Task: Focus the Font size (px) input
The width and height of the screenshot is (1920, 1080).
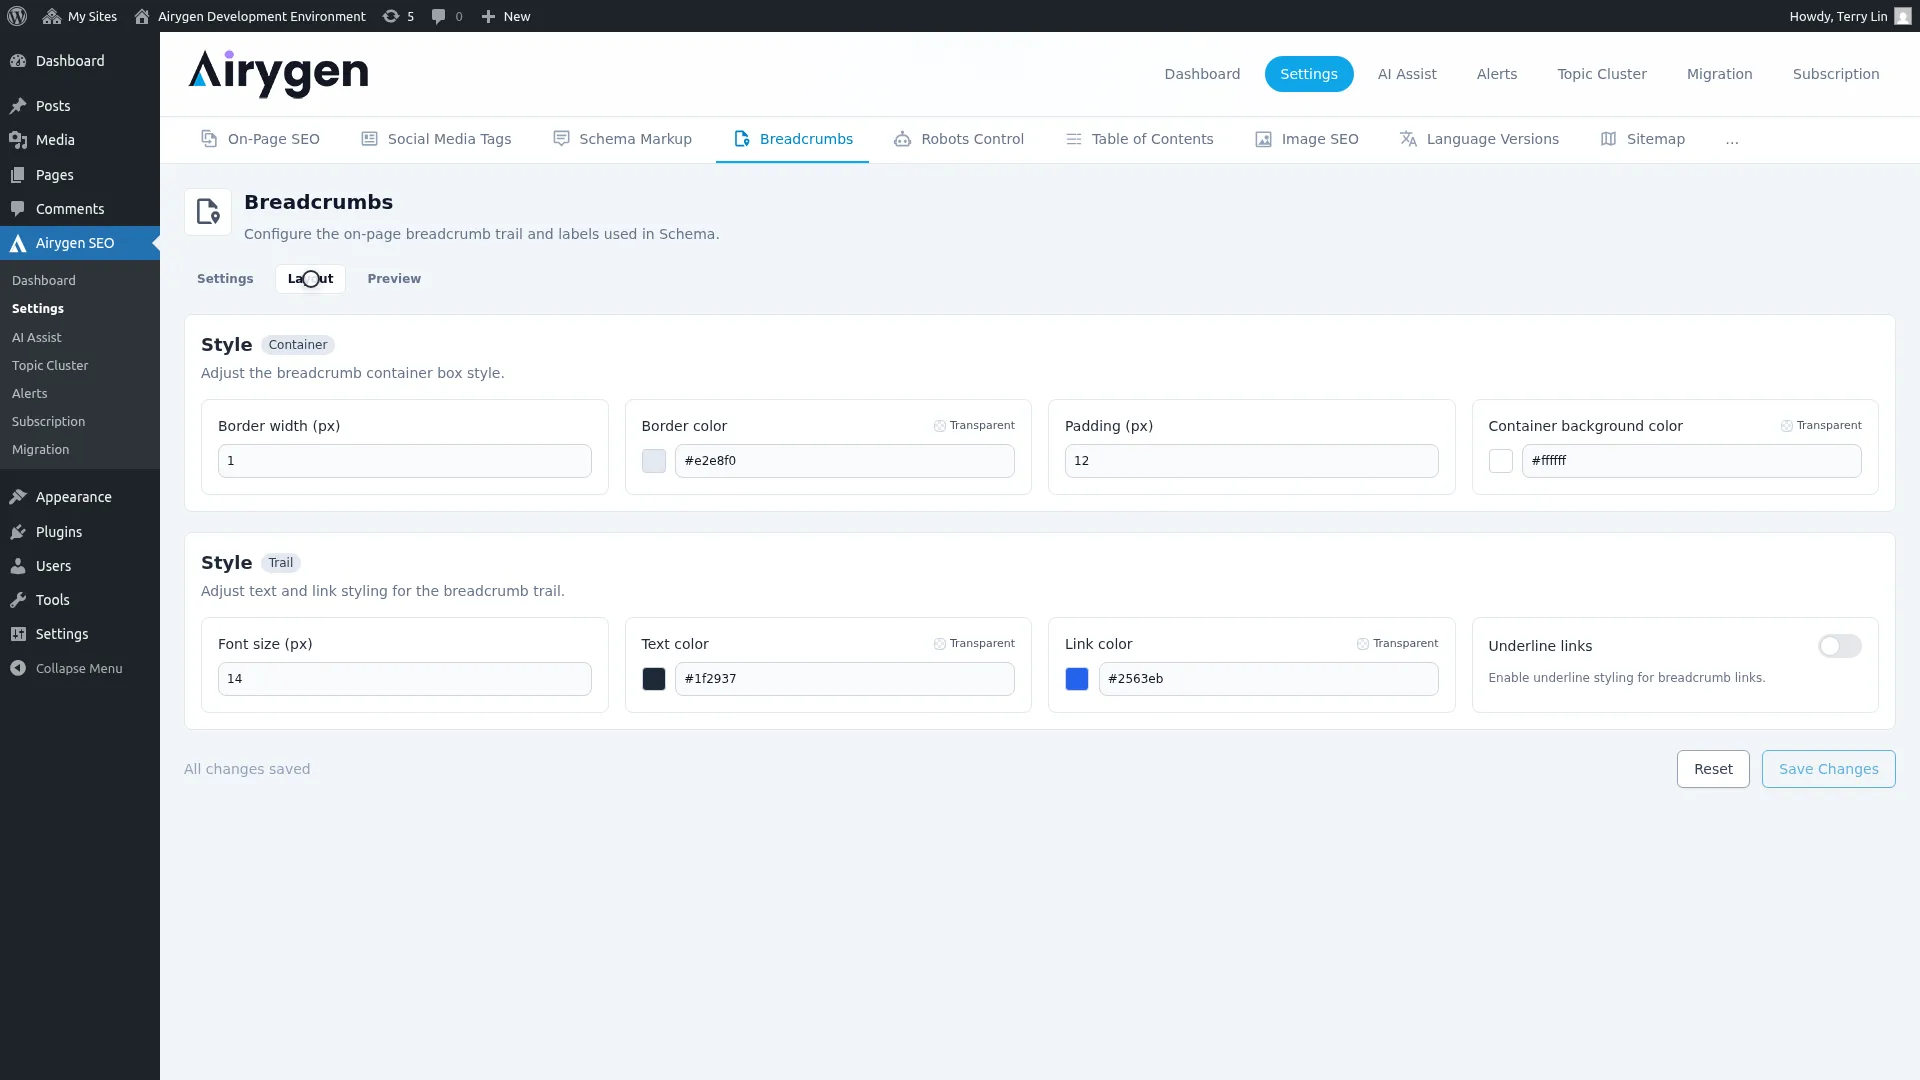Action: [404, 679]
